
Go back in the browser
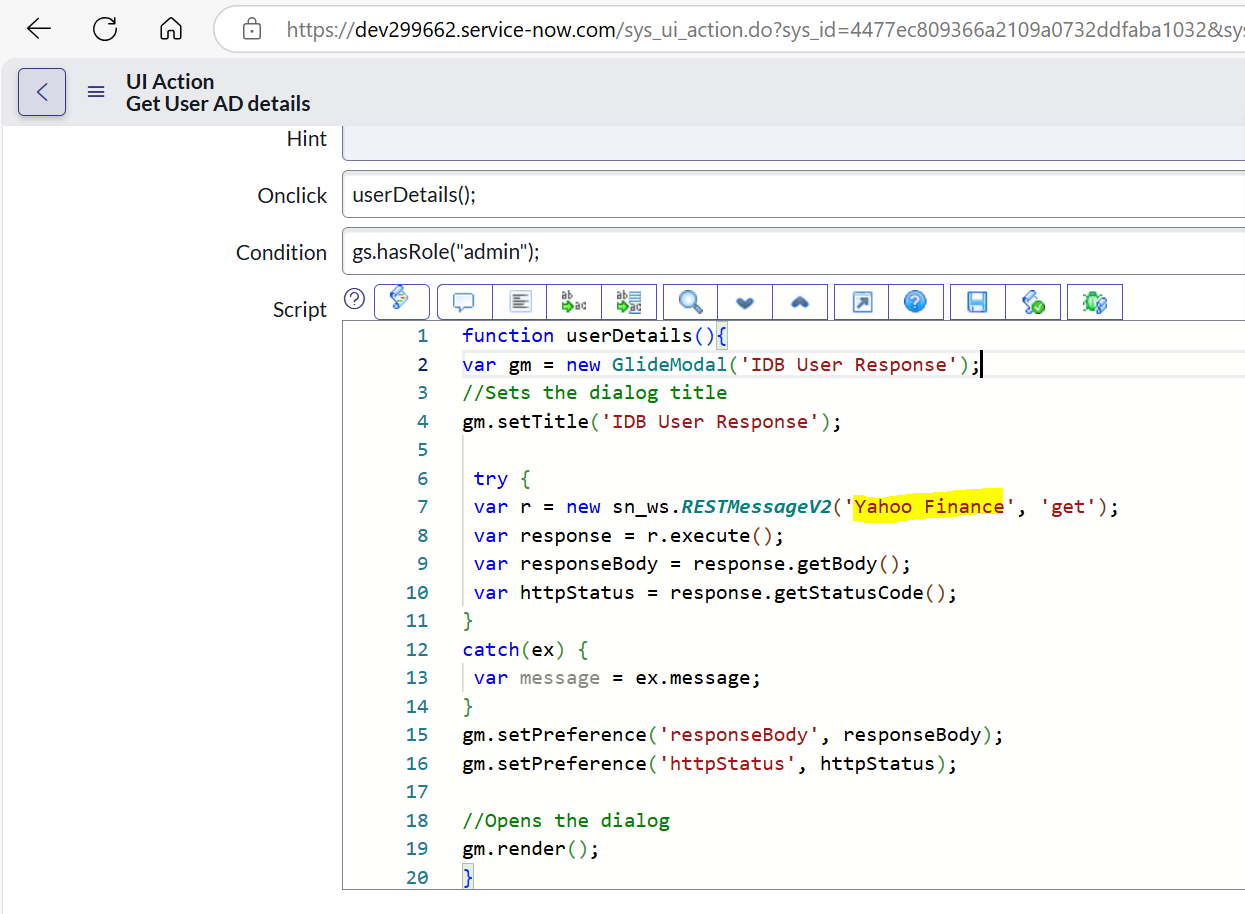pyautogui.click(x=38, y=29)
